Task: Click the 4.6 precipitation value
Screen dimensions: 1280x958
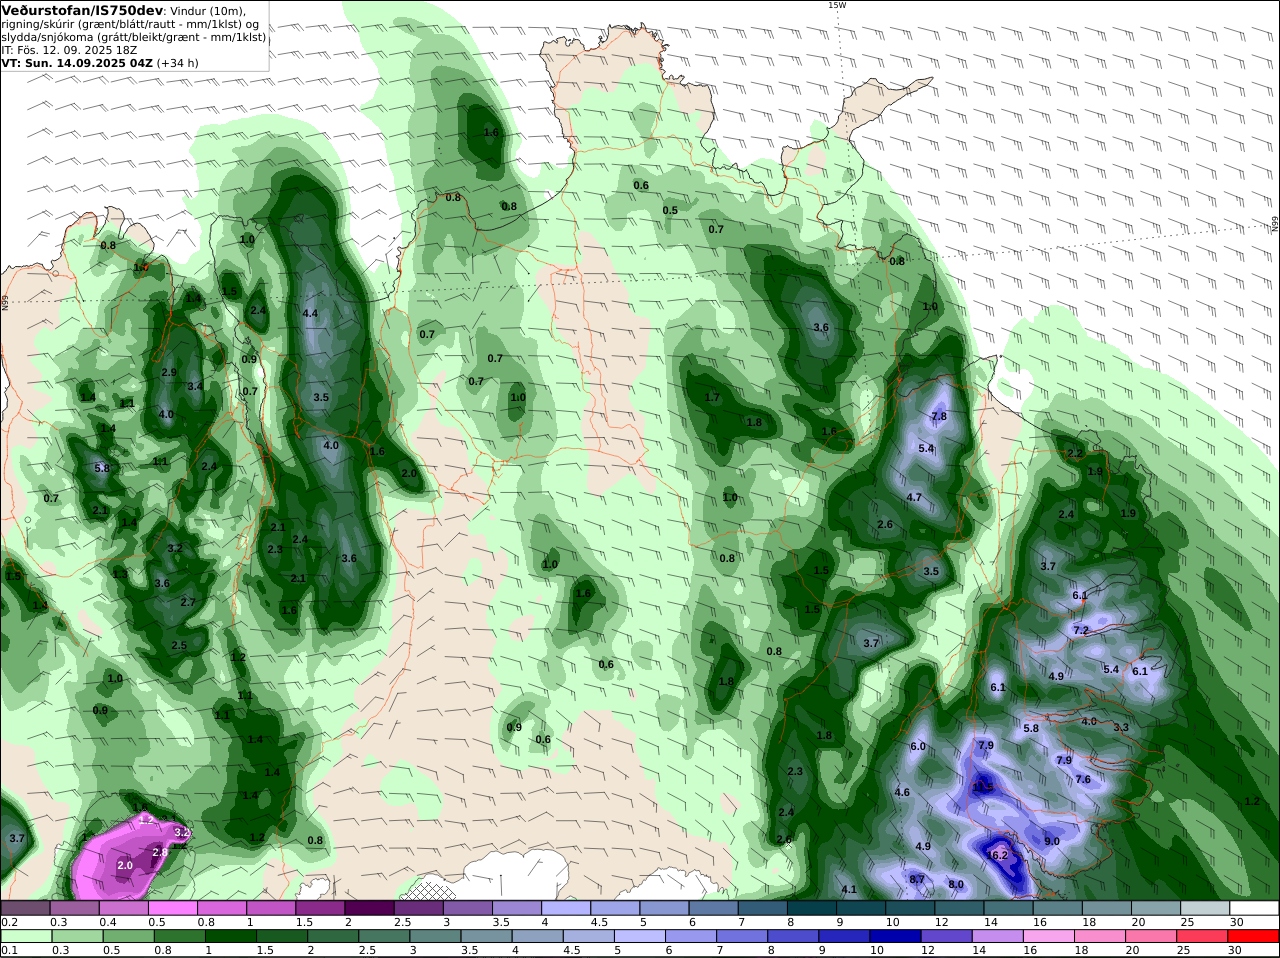Action: pyautogui.click(x=902, y=792)
